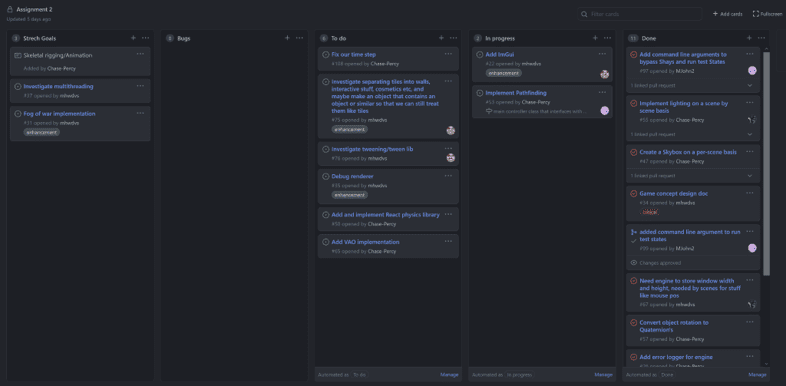
Task: Click enhancement label on Debug renderer card
Action: [349, 195]
